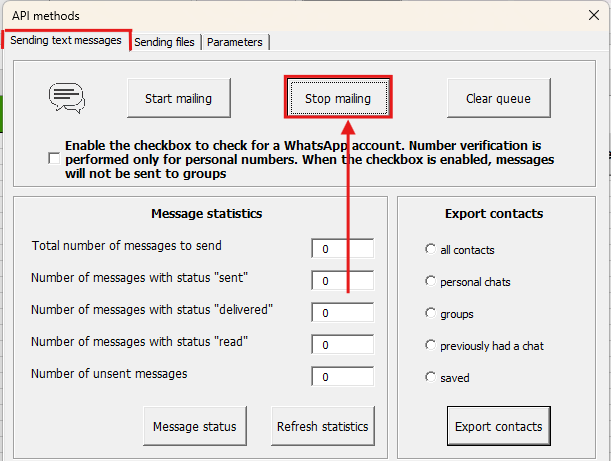Image resolution: width=611 pixels, height=461 pixels.
Task: Click the chat bubbles message icon
Action: point(67,98)
